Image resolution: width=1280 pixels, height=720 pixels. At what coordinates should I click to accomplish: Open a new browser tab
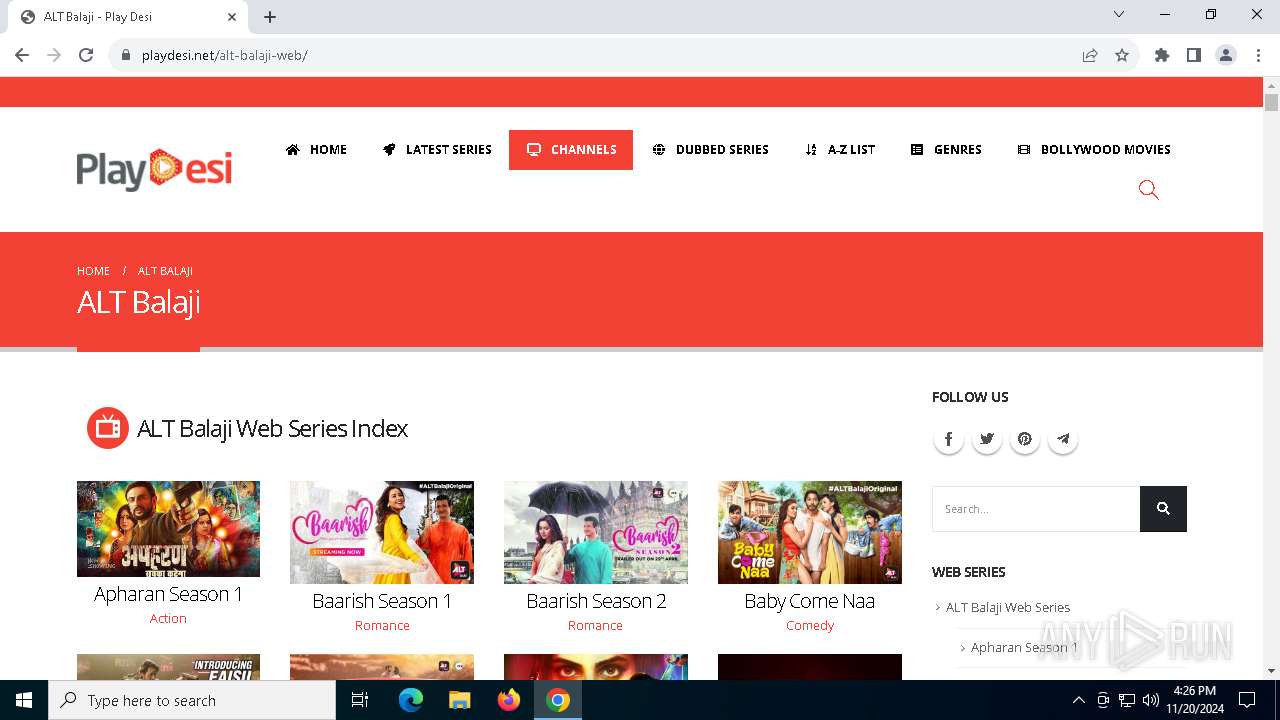270,17
